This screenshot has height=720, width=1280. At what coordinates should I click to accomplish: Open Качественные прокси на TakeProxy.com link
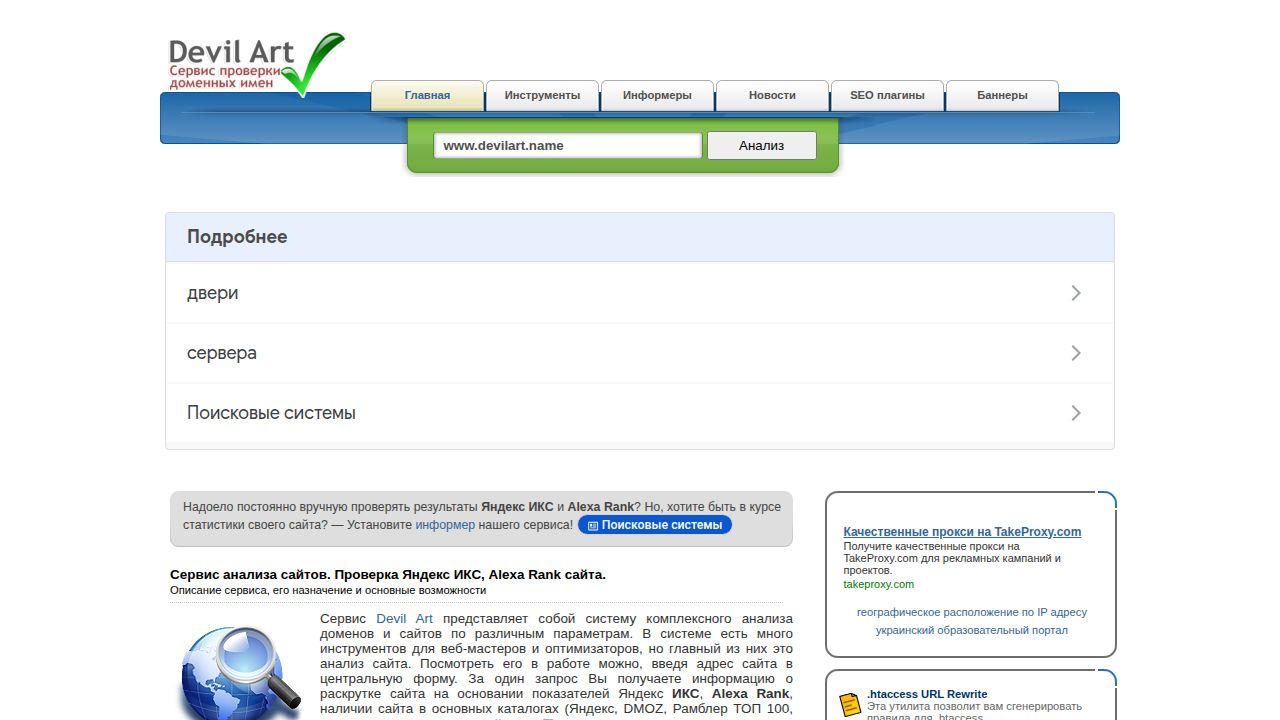(962, 532)
